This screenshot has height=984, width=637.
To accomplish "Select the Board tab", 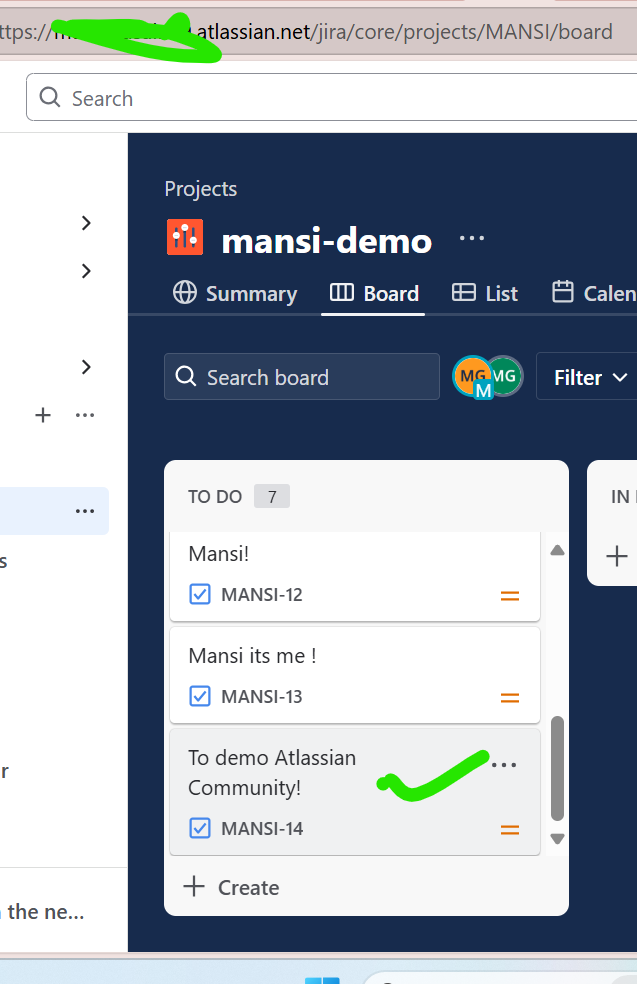I will (373, 293).
